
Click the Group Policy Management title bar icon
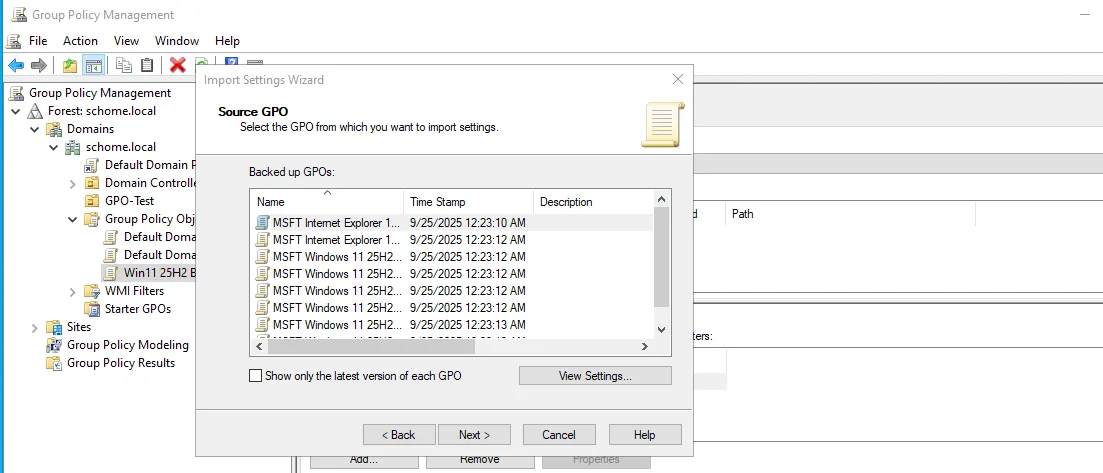19,14
